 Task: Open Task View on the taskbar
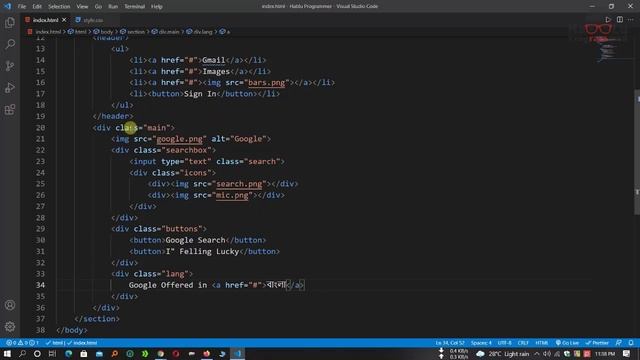52,353
